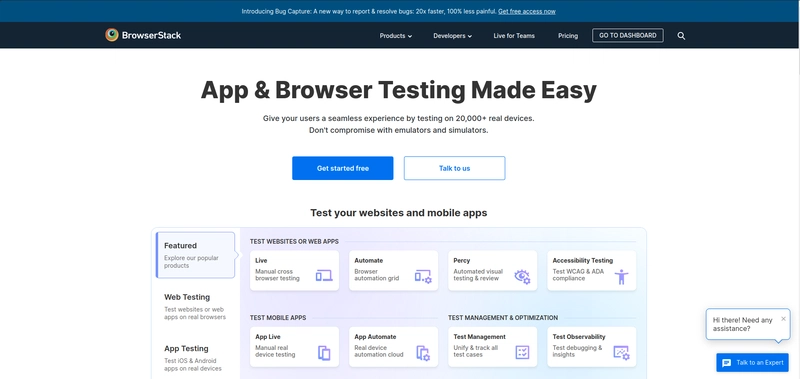800x379 pixels.
Task: Click Talk to us button
Action: [x=454, y=168]
